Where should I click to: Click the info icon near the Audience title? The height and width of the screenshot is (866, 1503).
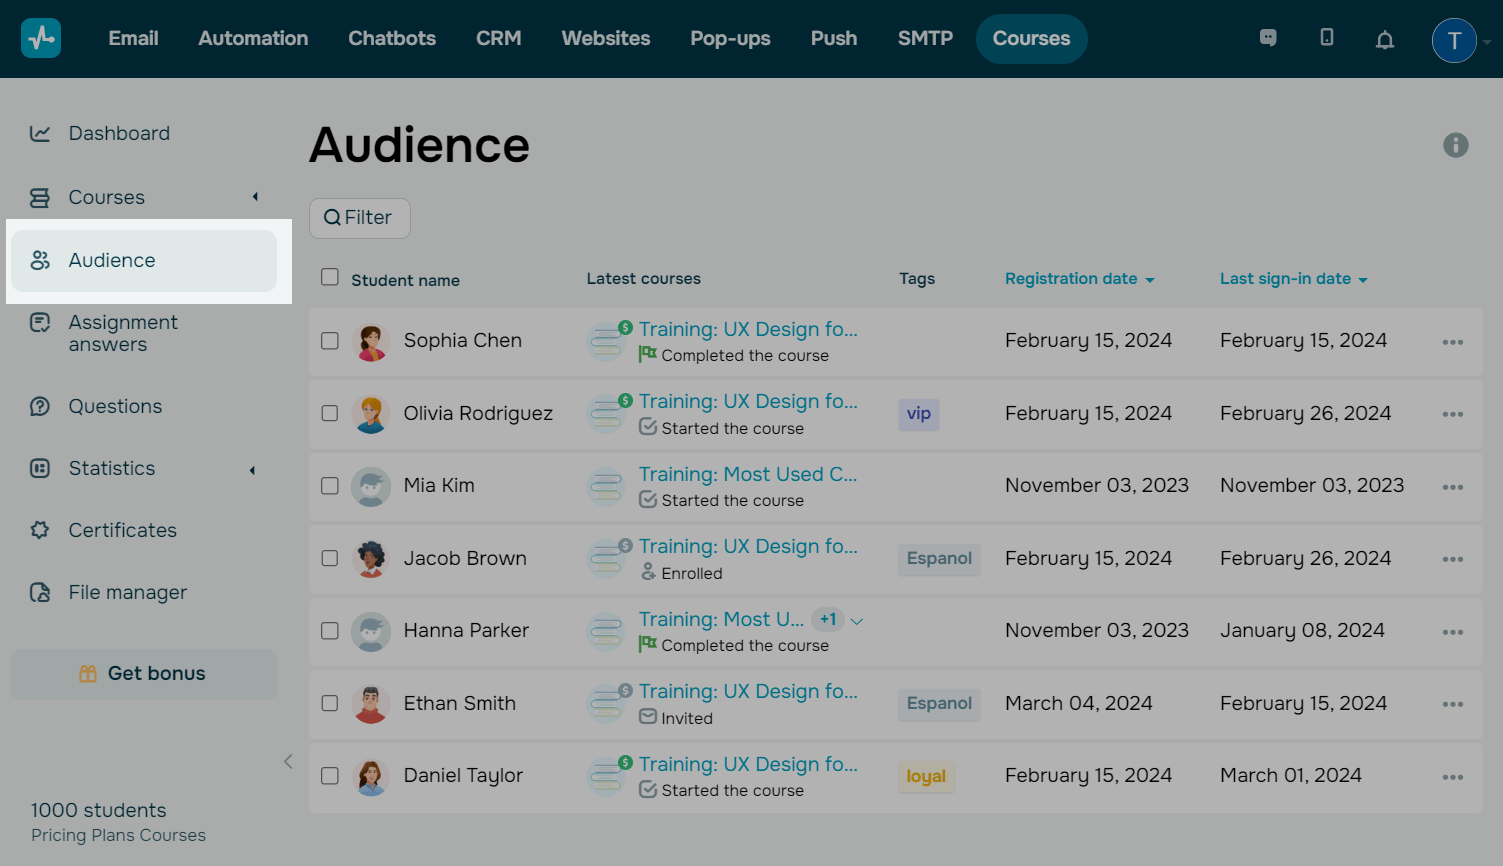[1456, 145]
